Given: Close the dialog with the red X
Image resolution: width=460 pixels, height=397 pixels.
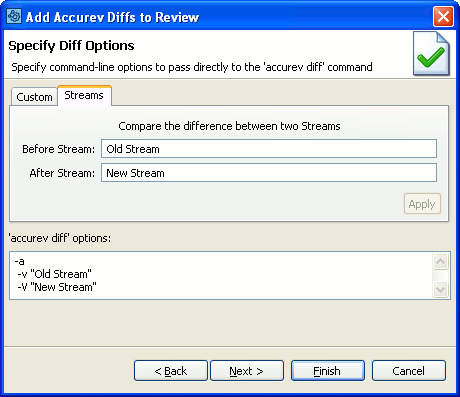Looking at the screenshot, I should 443,16.
